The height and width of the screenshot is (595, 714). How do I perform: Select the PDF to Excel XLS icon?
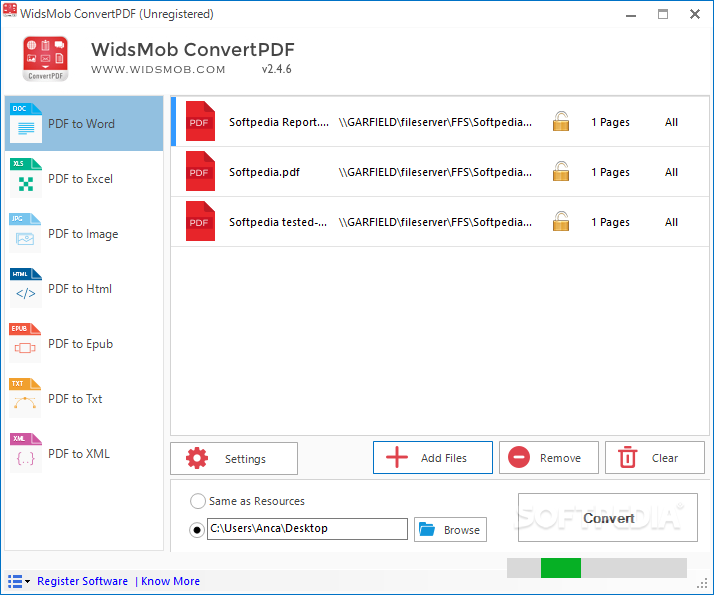click(26, 178)
